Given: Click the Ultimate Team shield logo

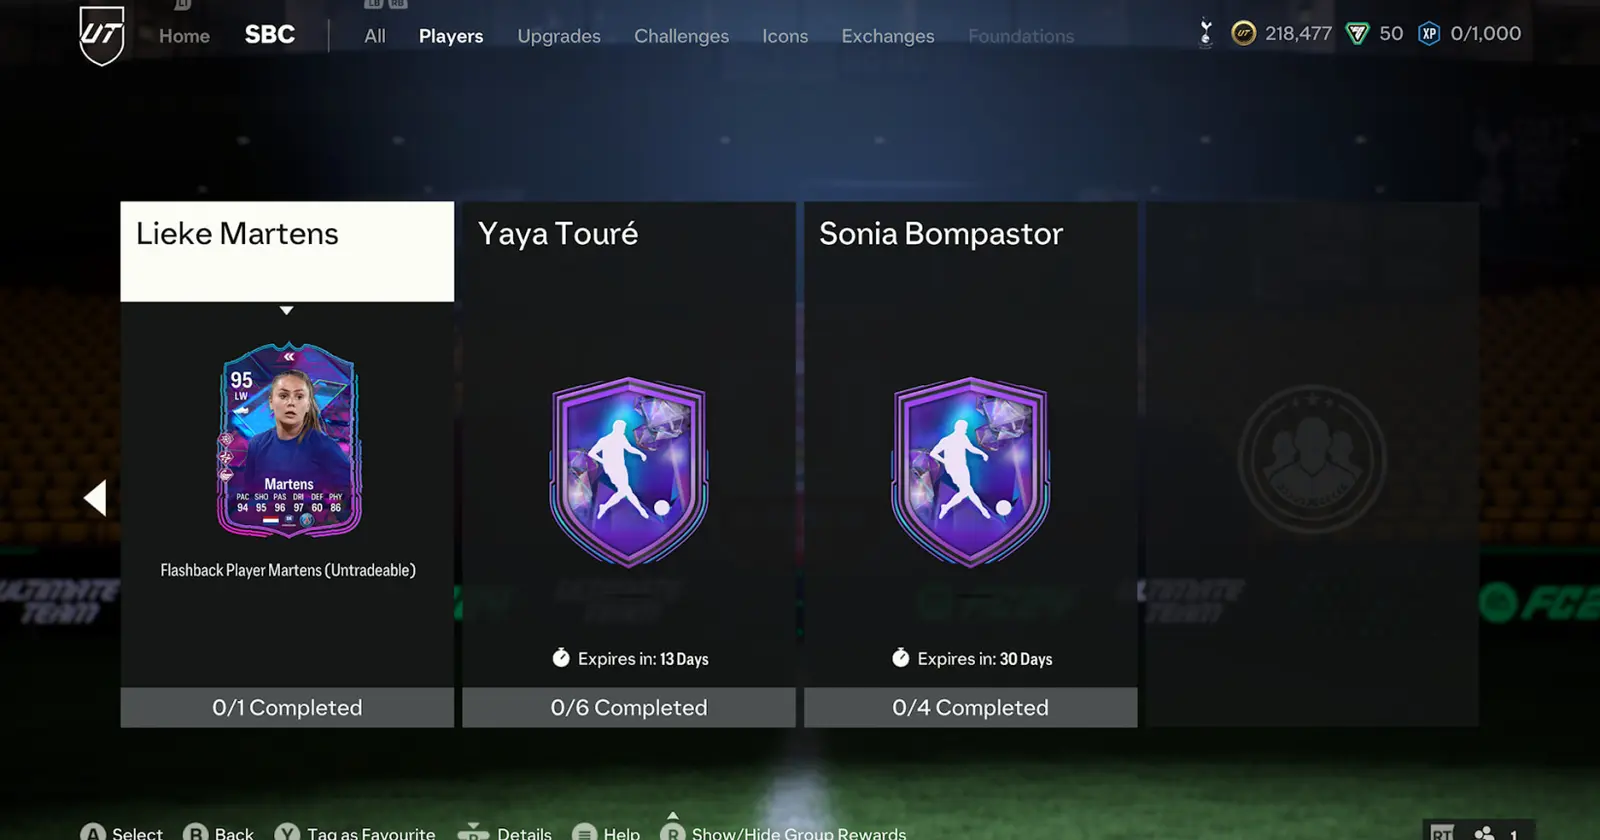Looking at the screenshot, I should tap(102, 35).
